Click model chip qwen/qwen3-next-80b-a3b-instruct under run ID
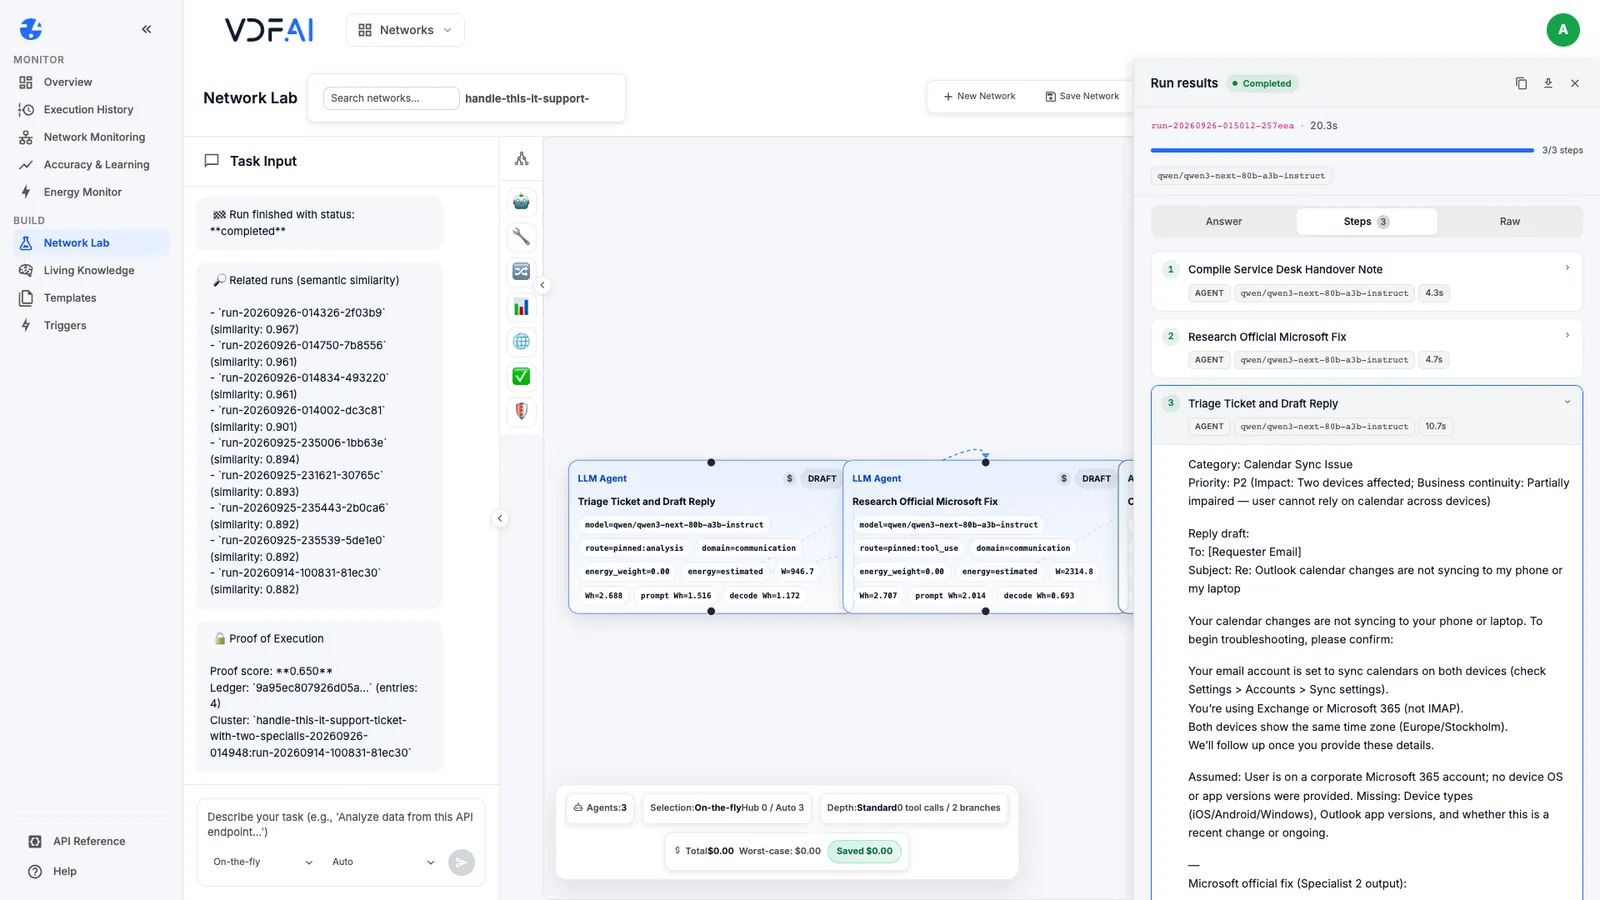This screenshot has width=1600, height=900. coord(1241,176)
